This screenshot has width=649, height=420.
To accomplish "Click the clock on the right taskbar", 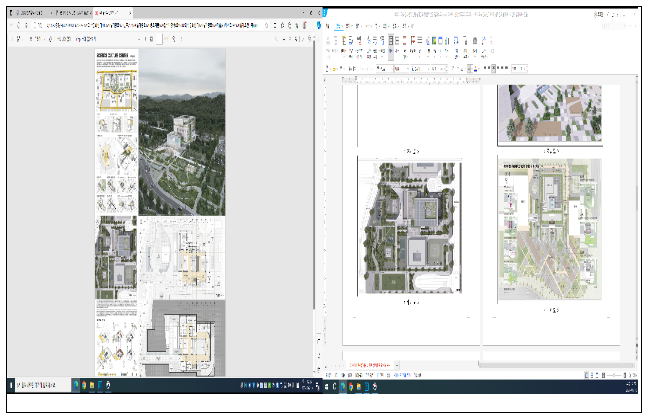I will point(631,386).
